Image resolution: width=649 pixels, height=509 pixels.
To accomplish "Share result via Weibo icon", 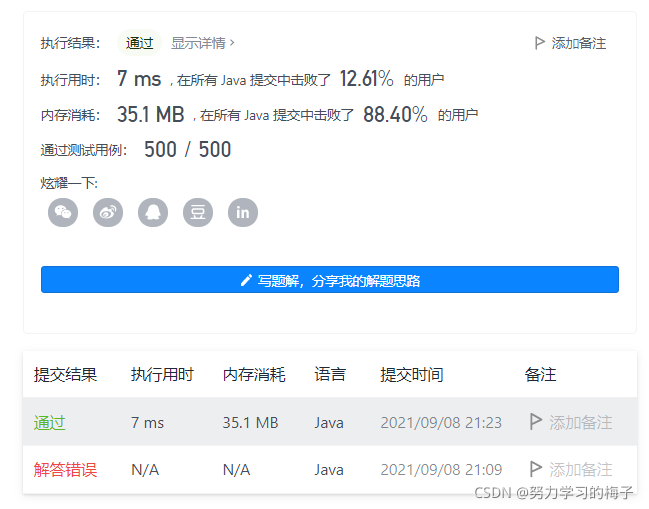I will click(108, 212).
